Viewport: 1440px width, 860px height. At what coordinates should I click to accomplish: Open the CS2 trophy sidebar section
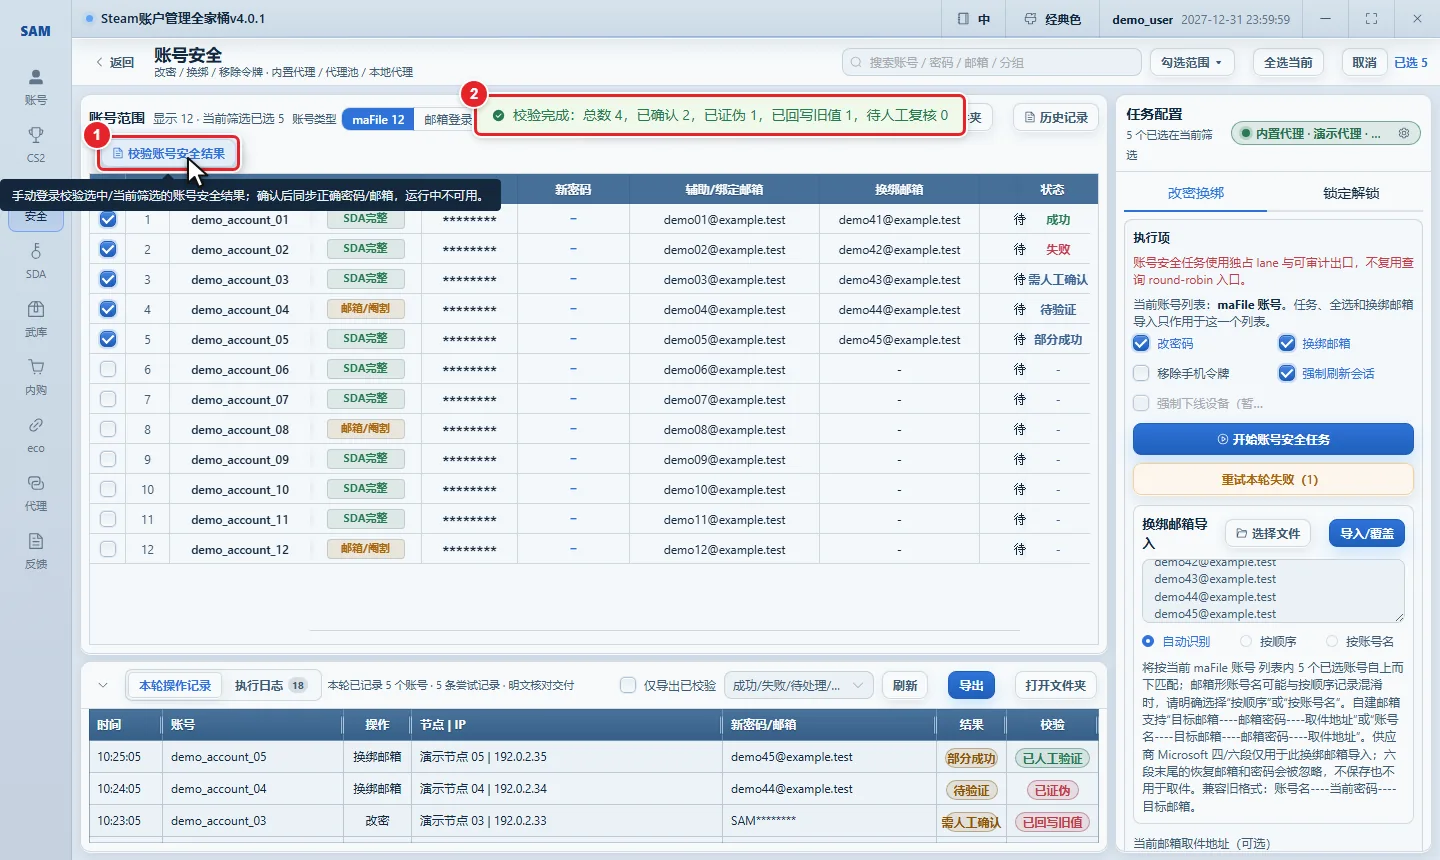[x=36, y=145]
